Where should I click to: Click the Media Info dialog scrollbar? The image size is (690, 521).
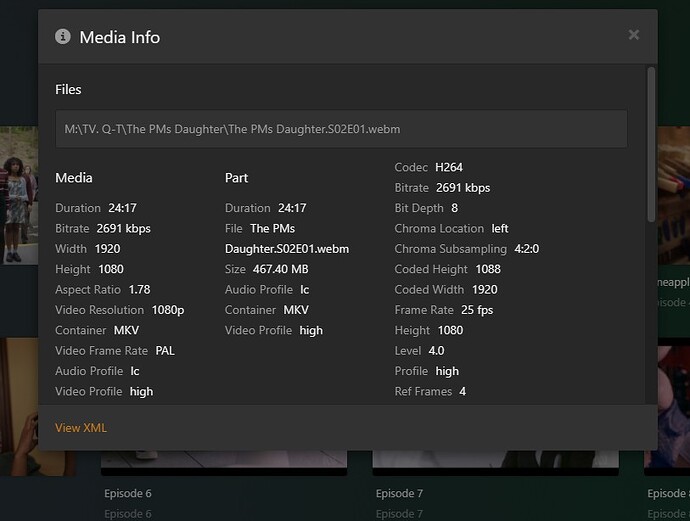pyautogui.click(x=651, y=144)
